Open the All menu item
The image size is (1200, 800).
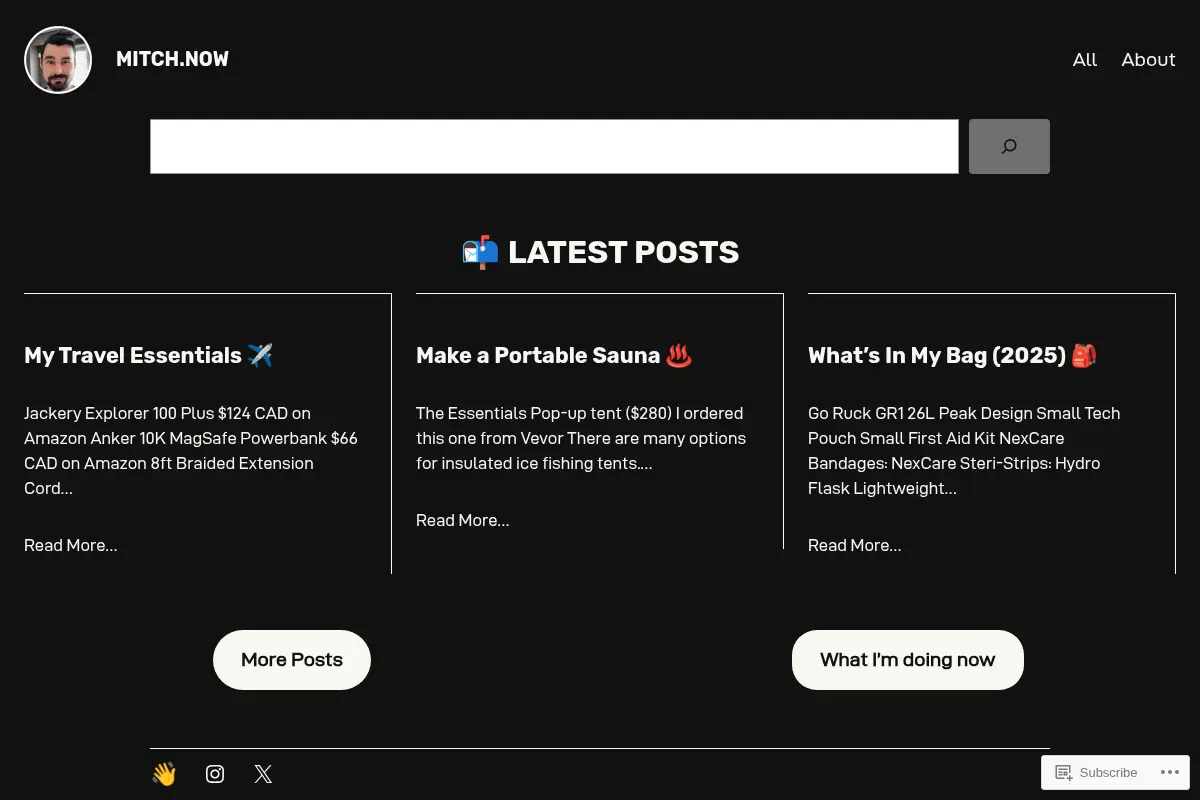point(1085,59)
